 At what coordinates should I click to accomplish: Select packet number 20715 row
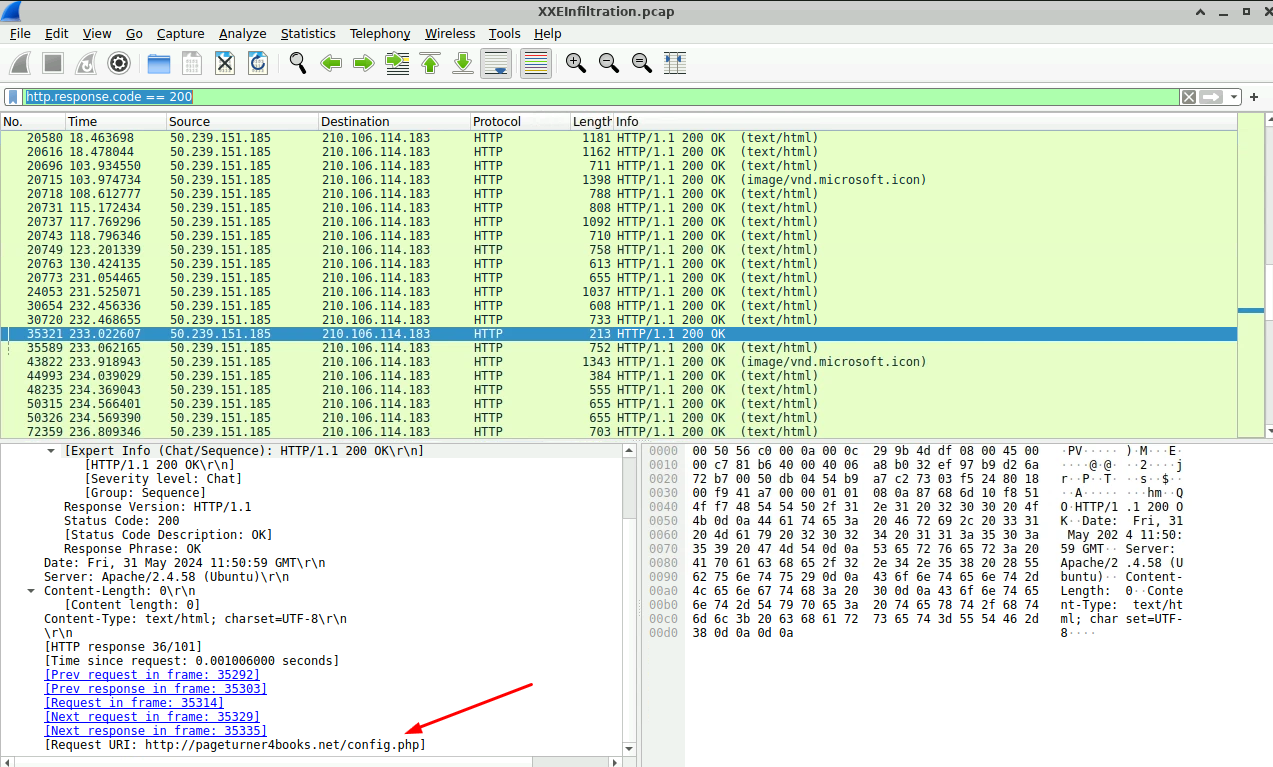tap(618, 180)
